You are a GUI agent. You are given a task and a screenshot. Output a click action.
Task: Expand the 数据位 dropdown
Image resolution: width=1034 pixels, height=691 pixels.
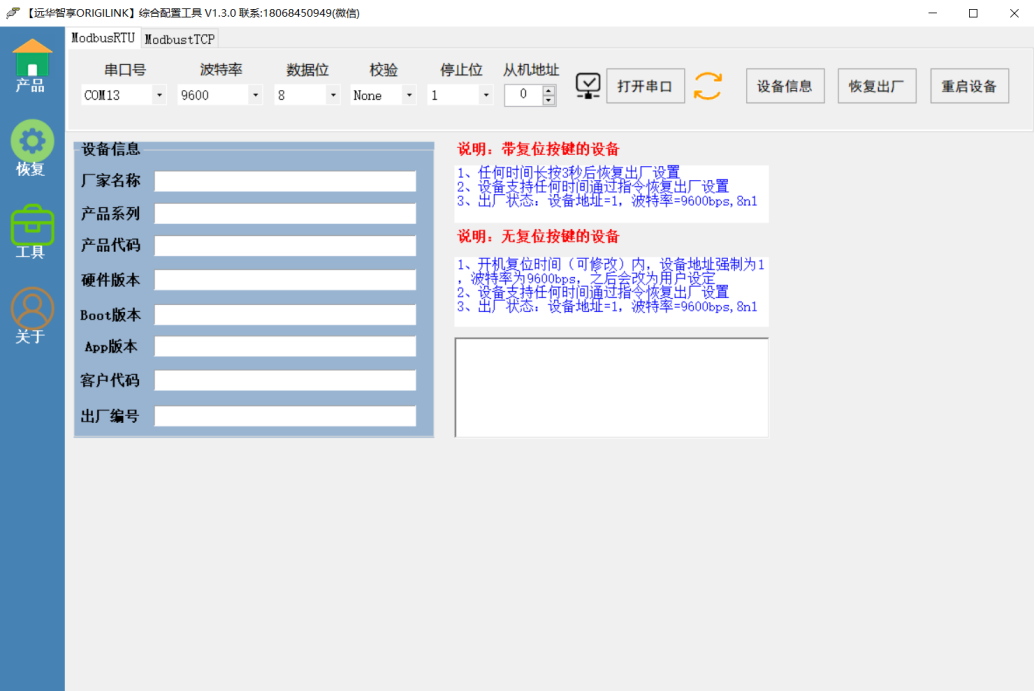point(332,95)
